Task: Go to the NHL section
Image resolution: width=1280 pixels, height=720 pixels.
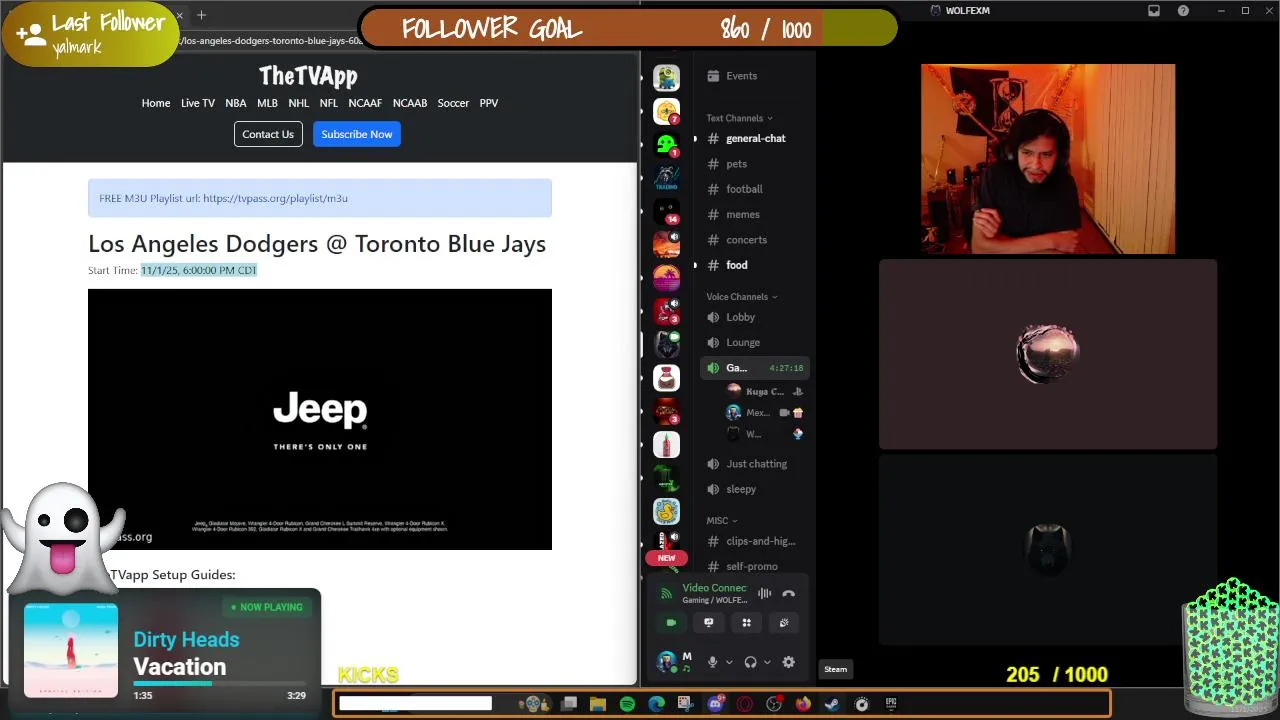Action: (299, 103)
